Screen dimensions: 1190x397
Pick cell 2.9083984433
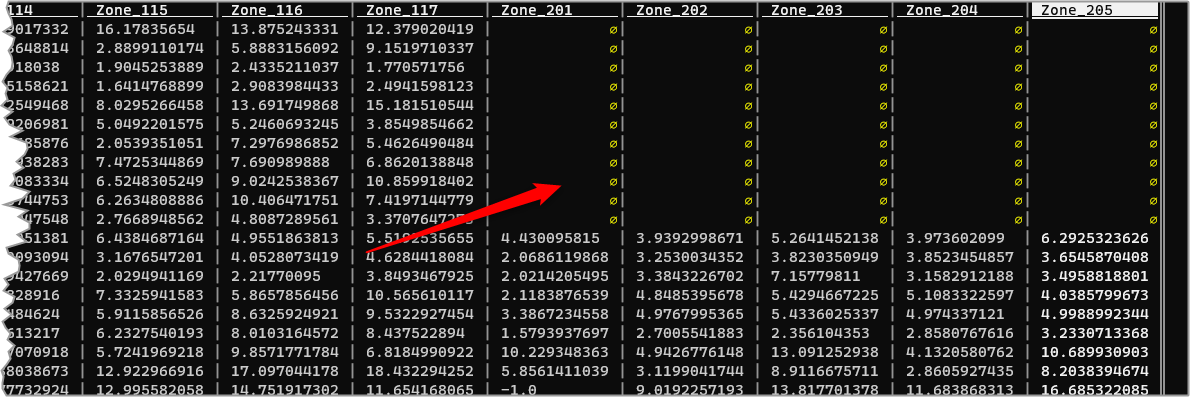click(285, 87)
